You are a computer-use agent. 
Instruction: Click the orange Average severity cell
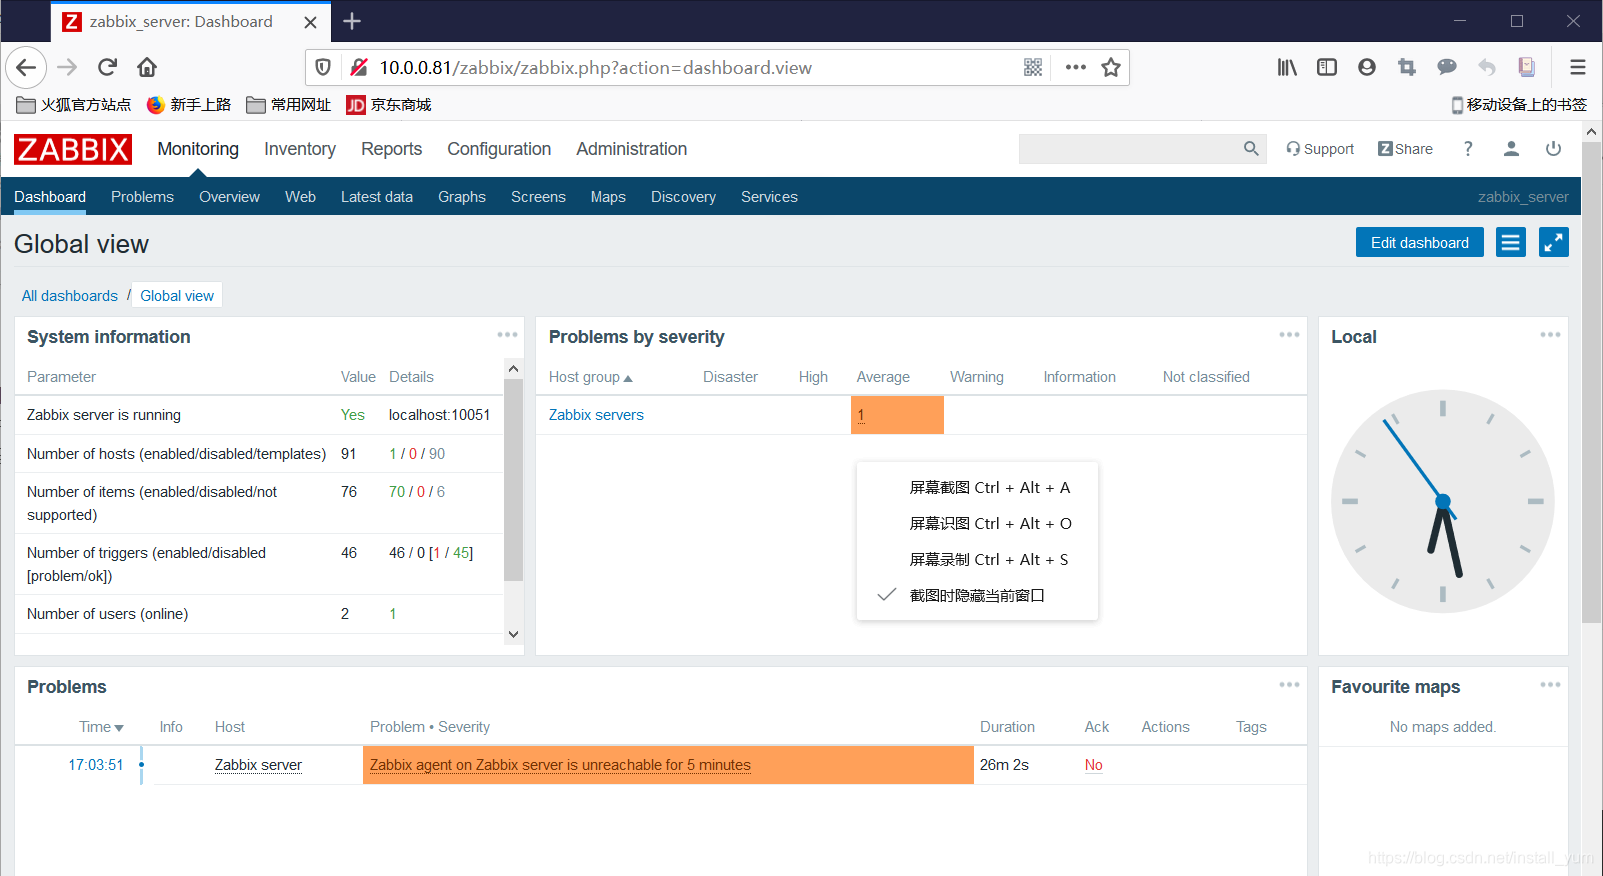(897, 415)
